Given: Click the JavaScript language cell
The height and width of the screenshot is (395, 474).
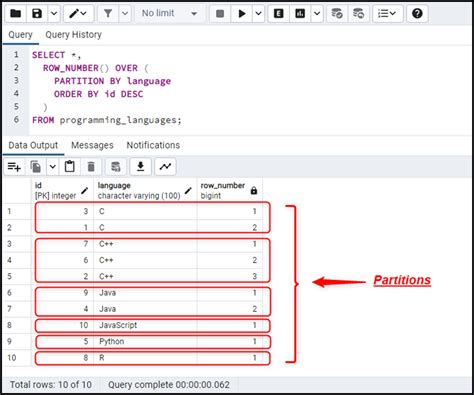Looking at the screenshot, I should [145, 325].
